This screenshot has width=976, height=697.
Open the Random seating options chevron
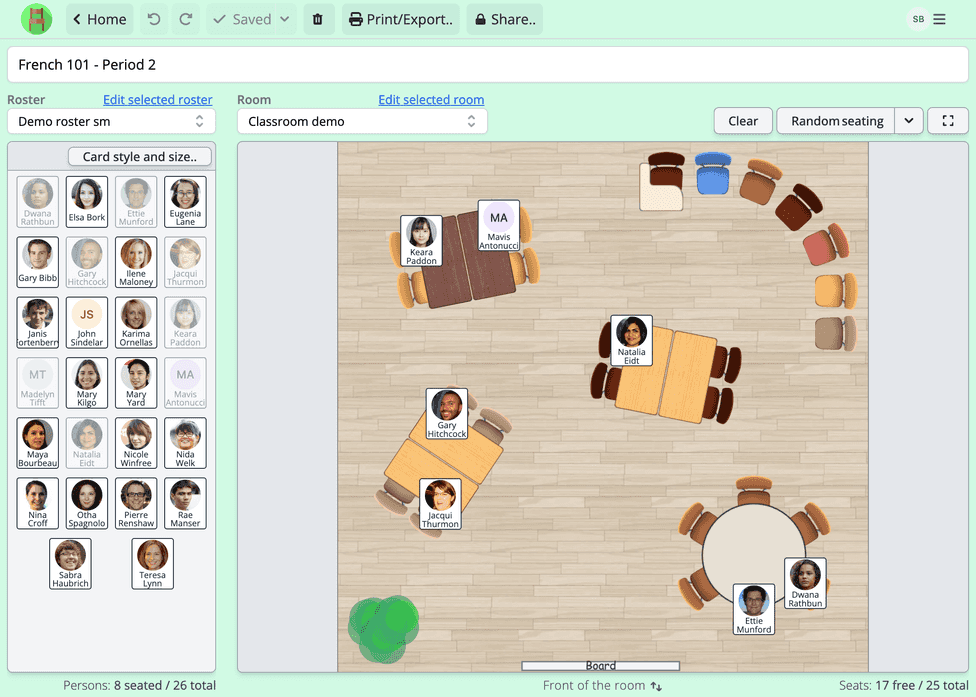(908, 120)
